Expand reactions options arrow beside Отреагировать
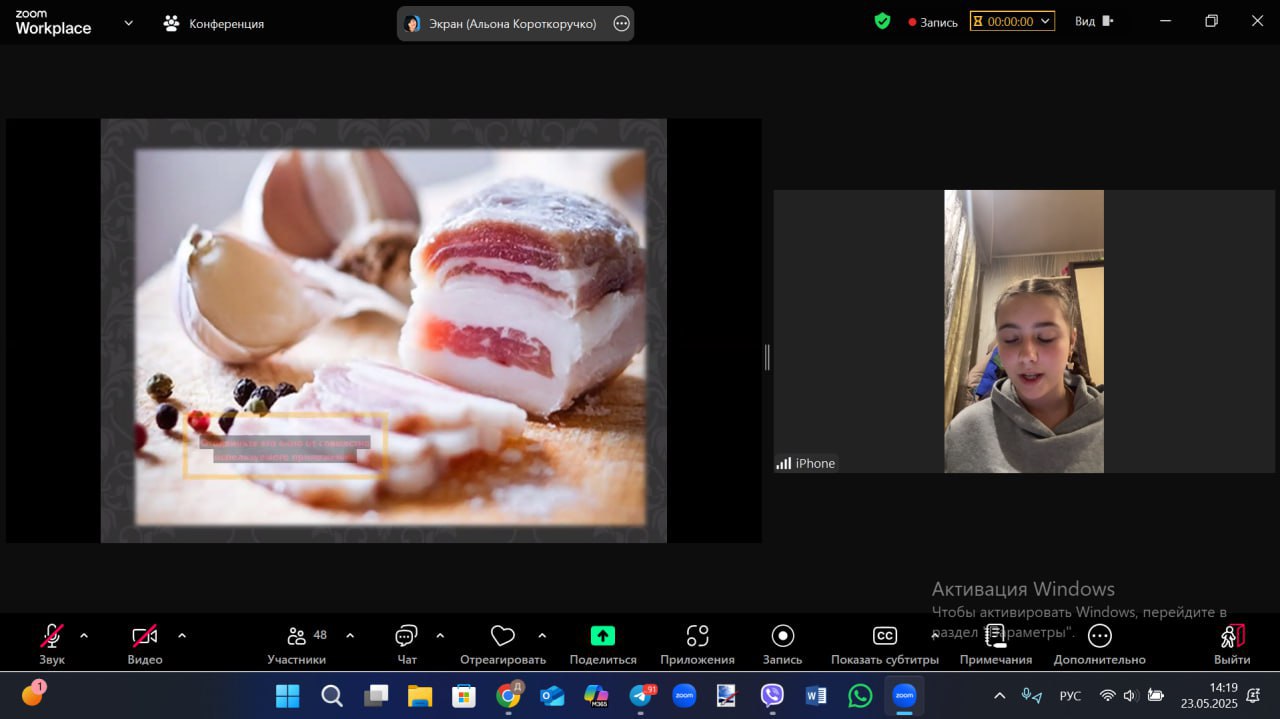This screenshot has height=719, width=1280. [542, 635]
